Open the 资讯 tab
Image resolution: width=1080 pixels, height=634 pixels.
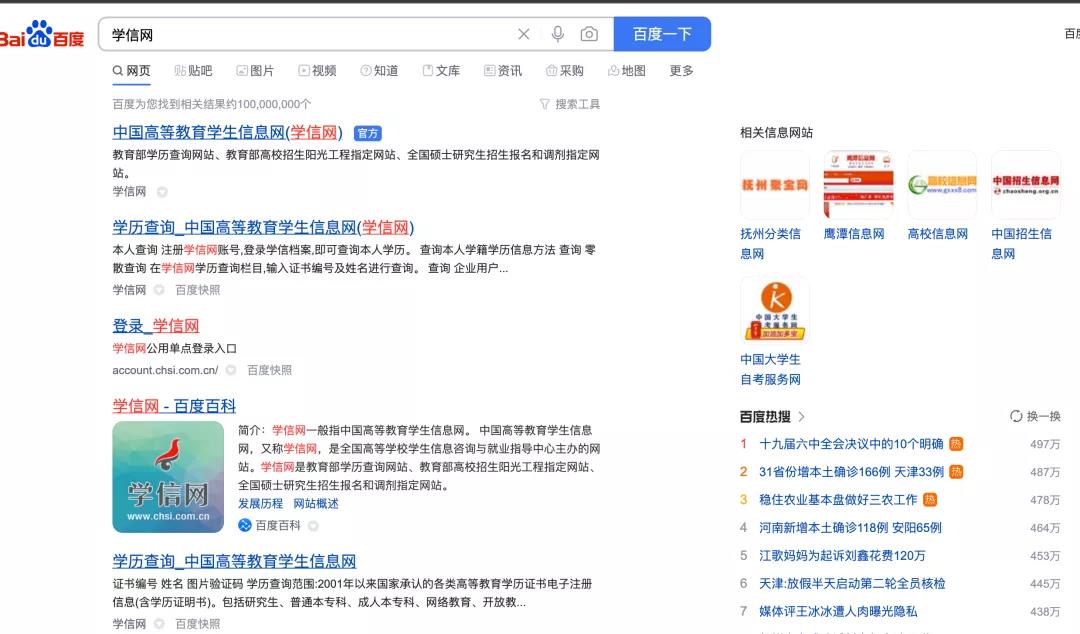(503, 70)
